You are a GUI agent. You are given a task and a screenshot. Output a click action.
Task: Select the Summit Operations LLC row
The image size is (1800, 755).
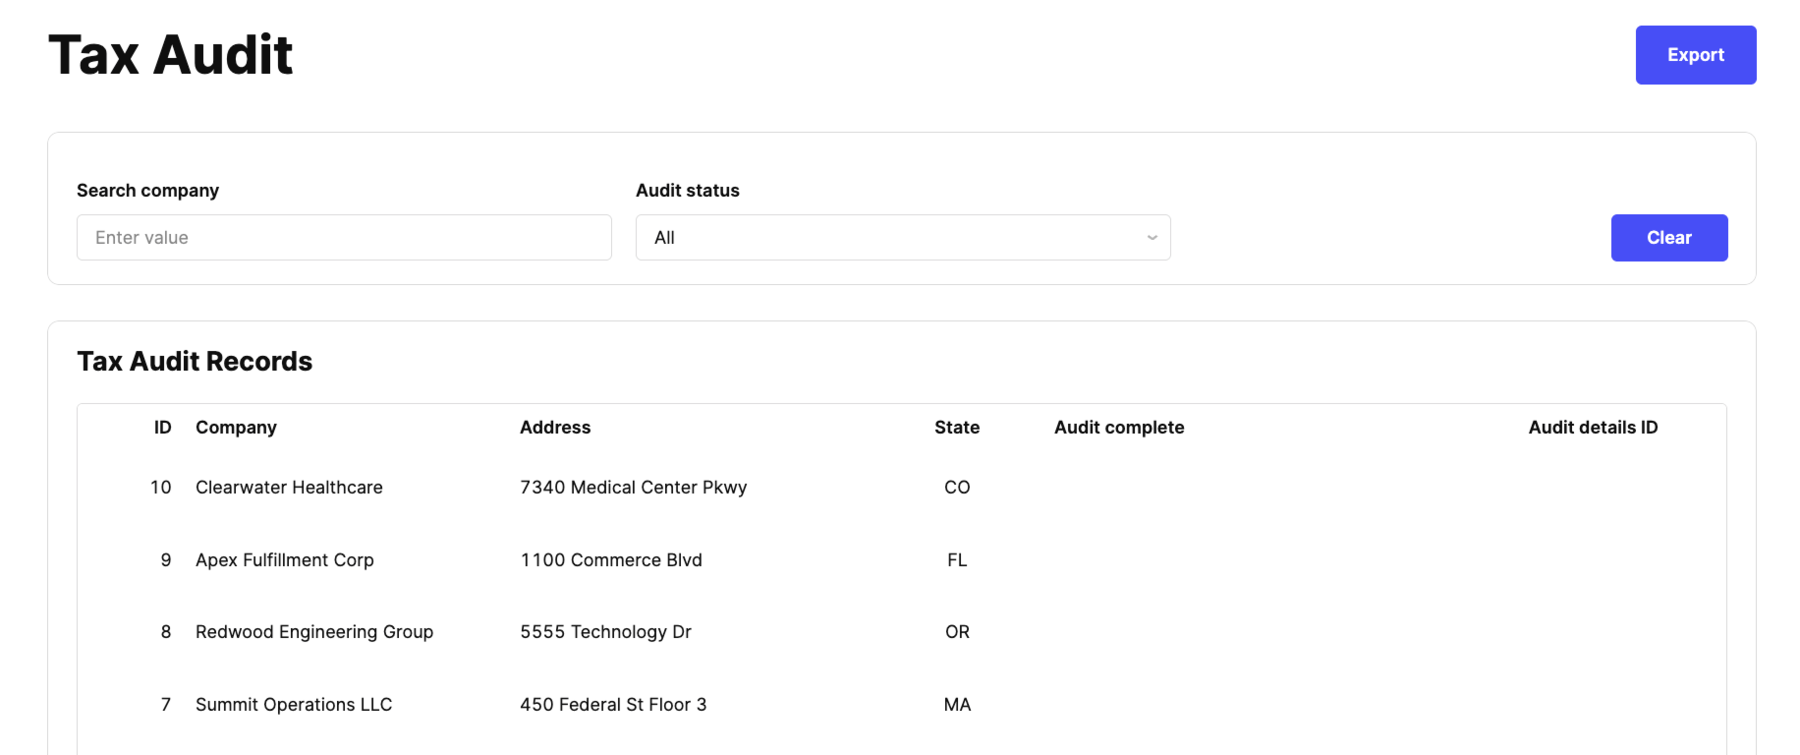(x=292, y=704)
